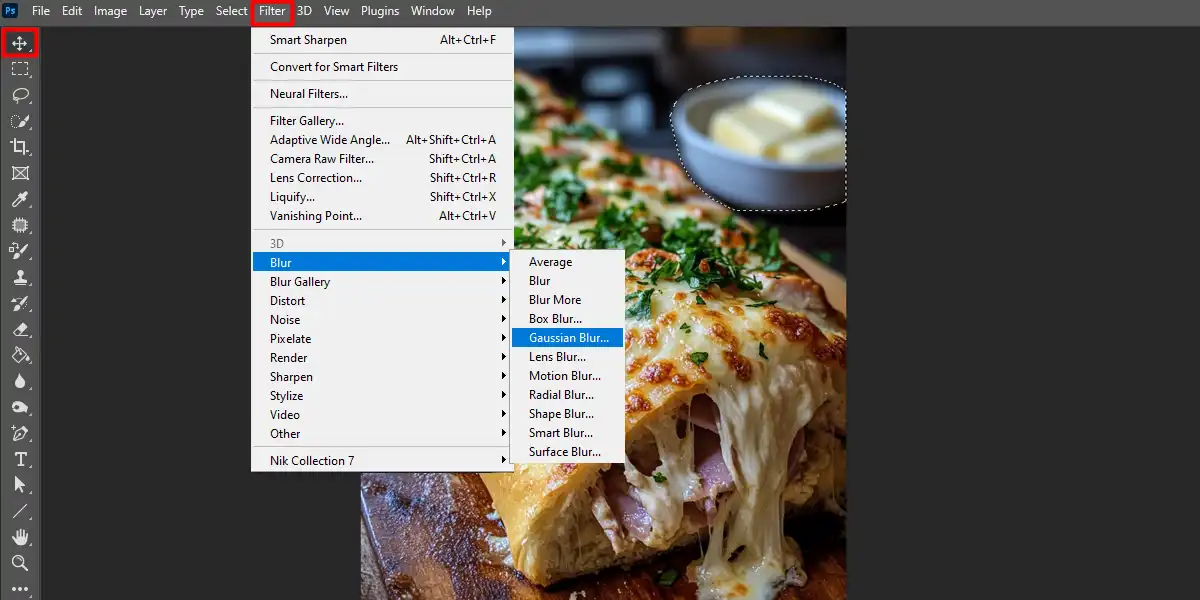Open the Layer menu
This screenshot has width=1200, height=600.
click(153, 11)
